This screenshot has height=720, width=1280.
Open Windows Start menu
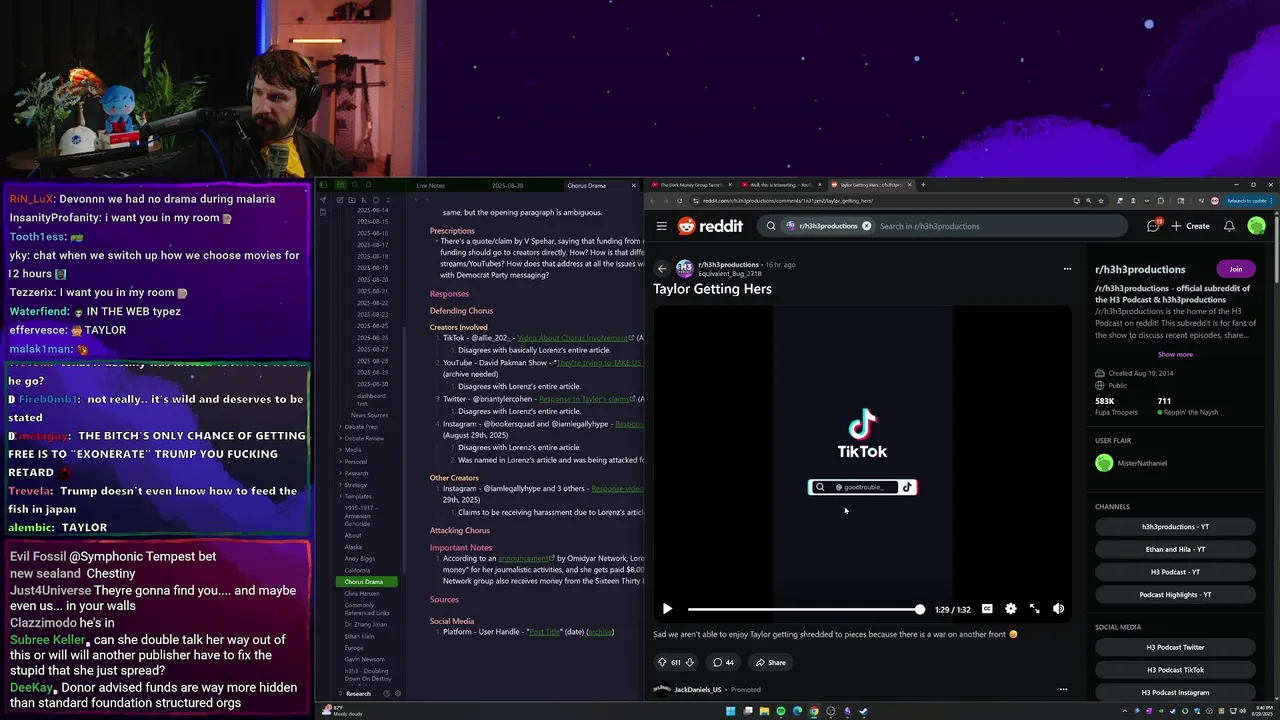point(731,712)
